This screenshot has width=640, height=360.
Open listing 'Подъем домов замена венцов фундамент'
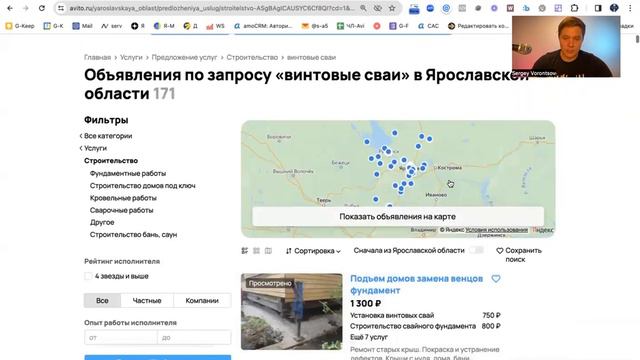[x=416, y=284]
